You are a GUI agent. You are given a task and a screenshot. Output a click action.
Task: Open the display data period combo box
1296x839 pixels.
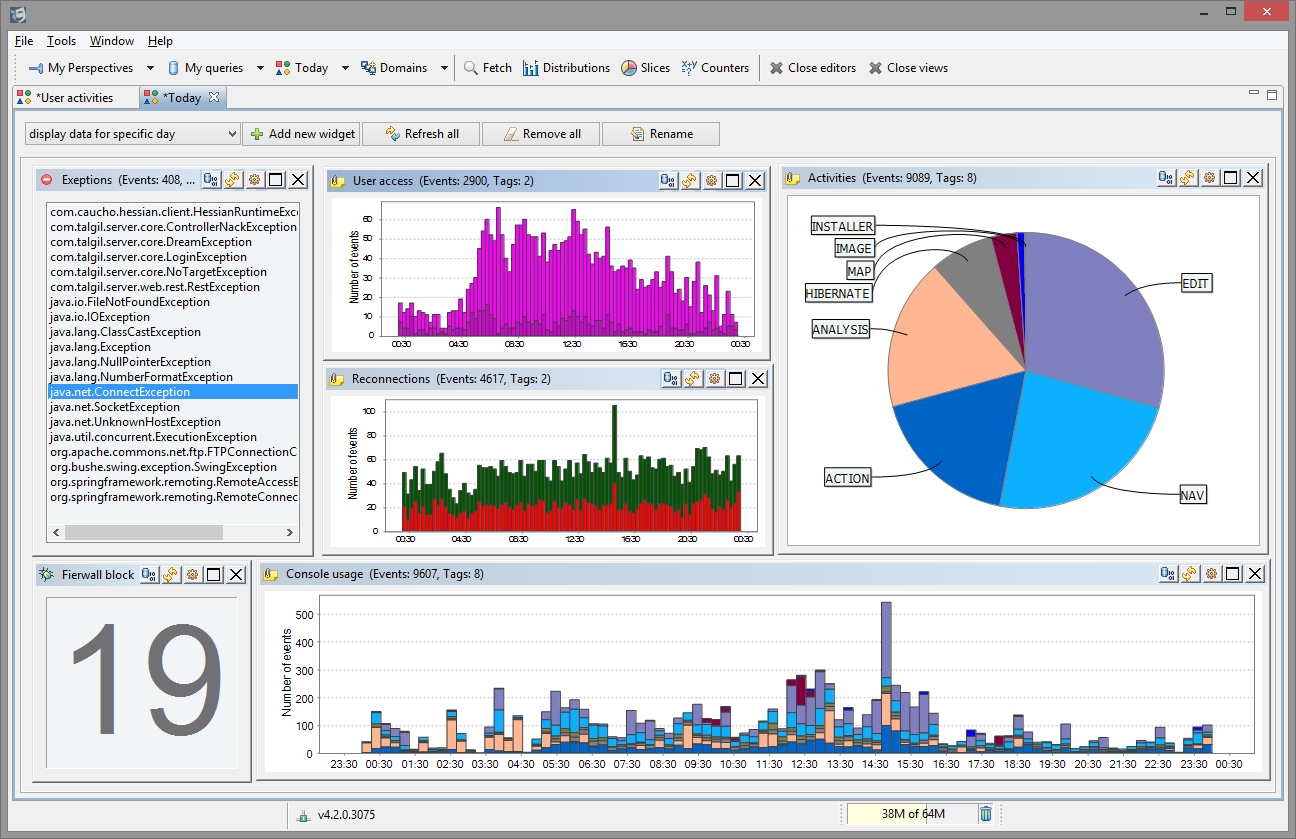click(x=133, y=134)
